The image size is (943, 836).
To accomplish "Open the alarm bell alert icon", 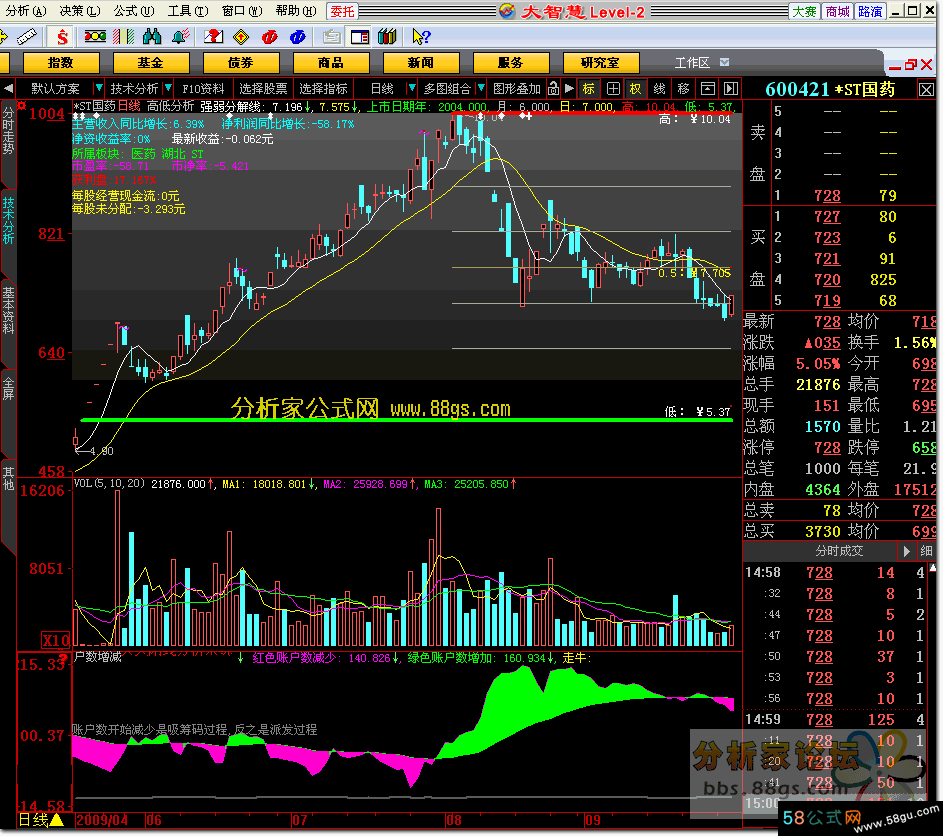I will point(180,37).
